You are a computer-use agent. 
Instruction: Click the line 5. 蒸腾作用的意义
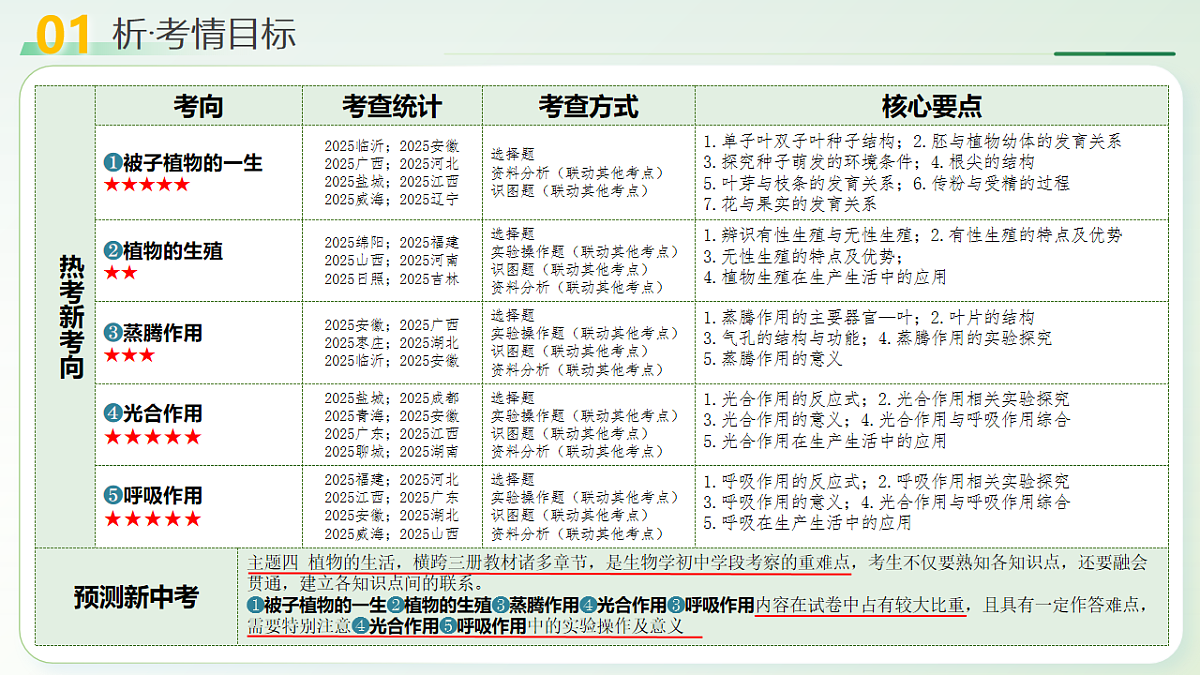[x=773, y=358]
